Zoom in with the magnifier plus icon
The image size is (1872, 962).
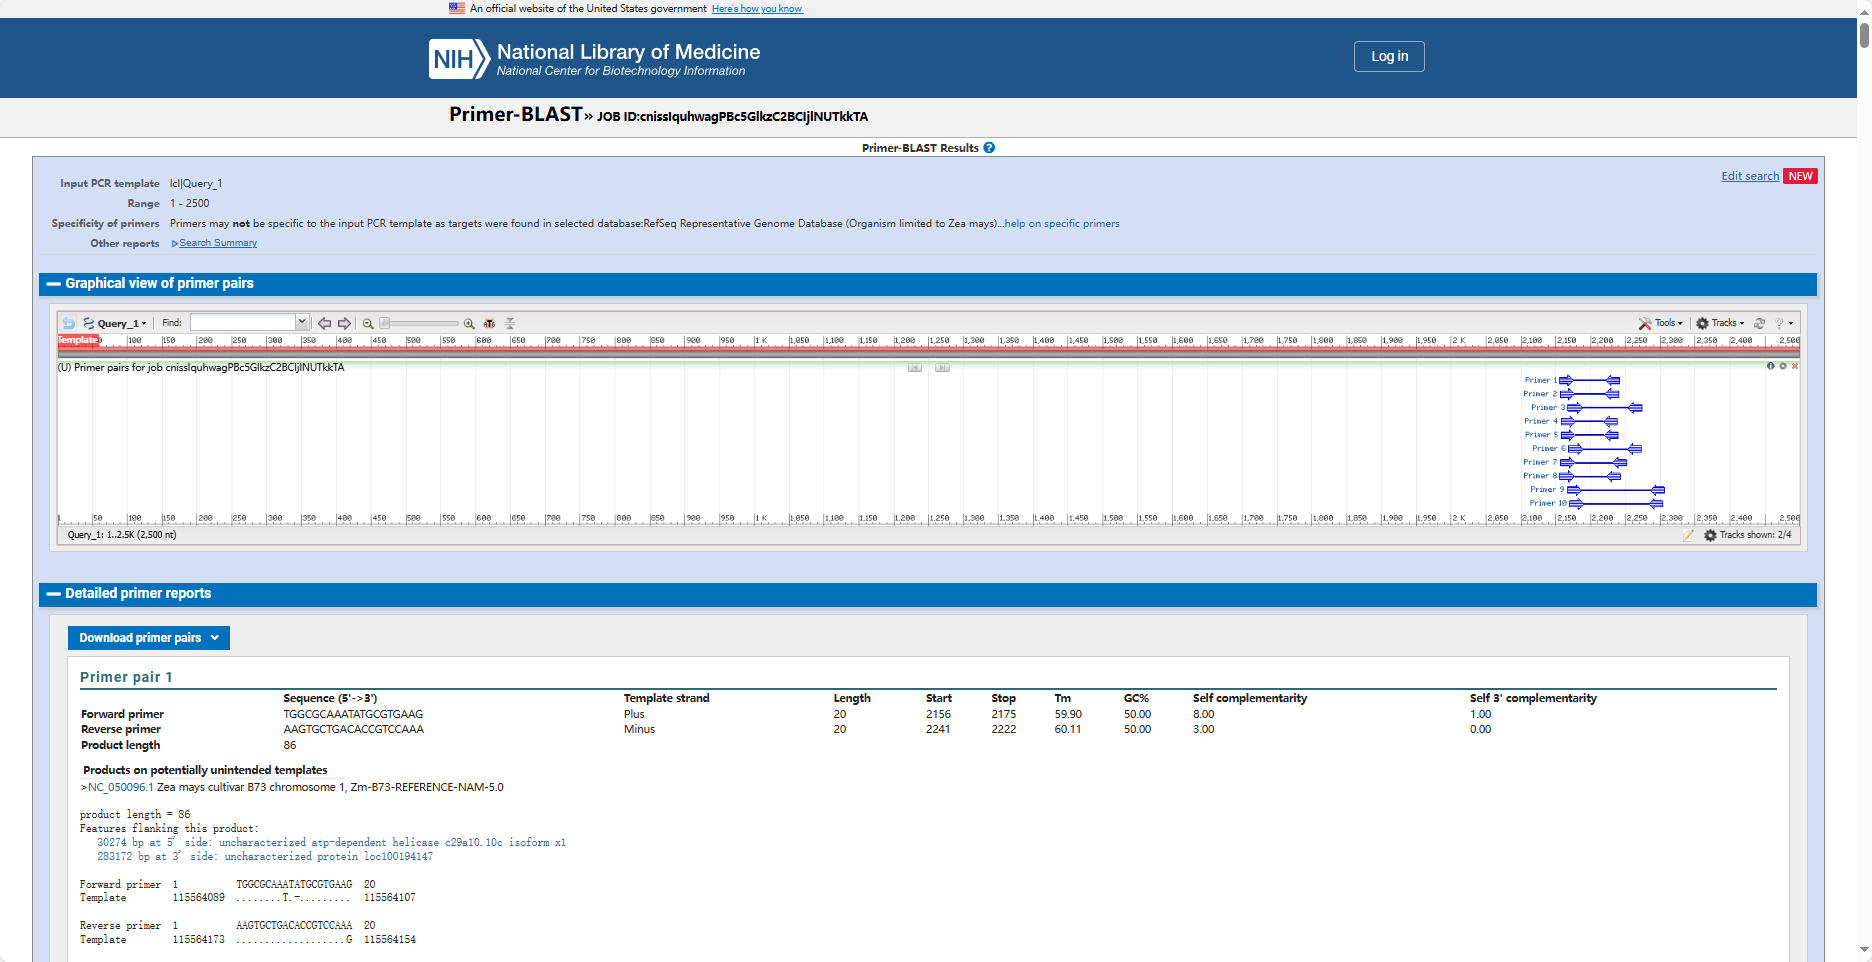click(x=469, y=323)
